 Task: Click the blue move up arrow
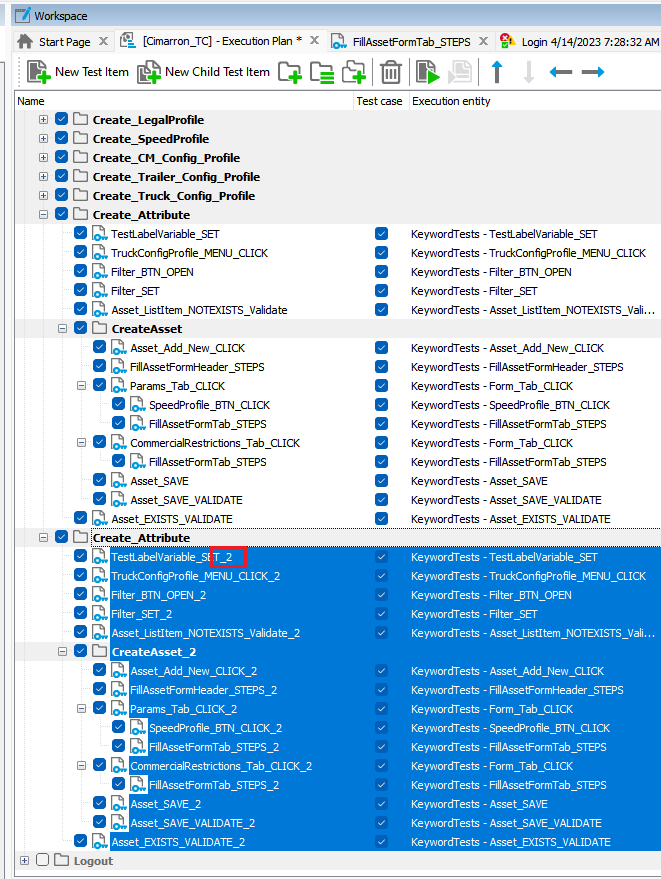pyautogui.click(x=497, y=71)
